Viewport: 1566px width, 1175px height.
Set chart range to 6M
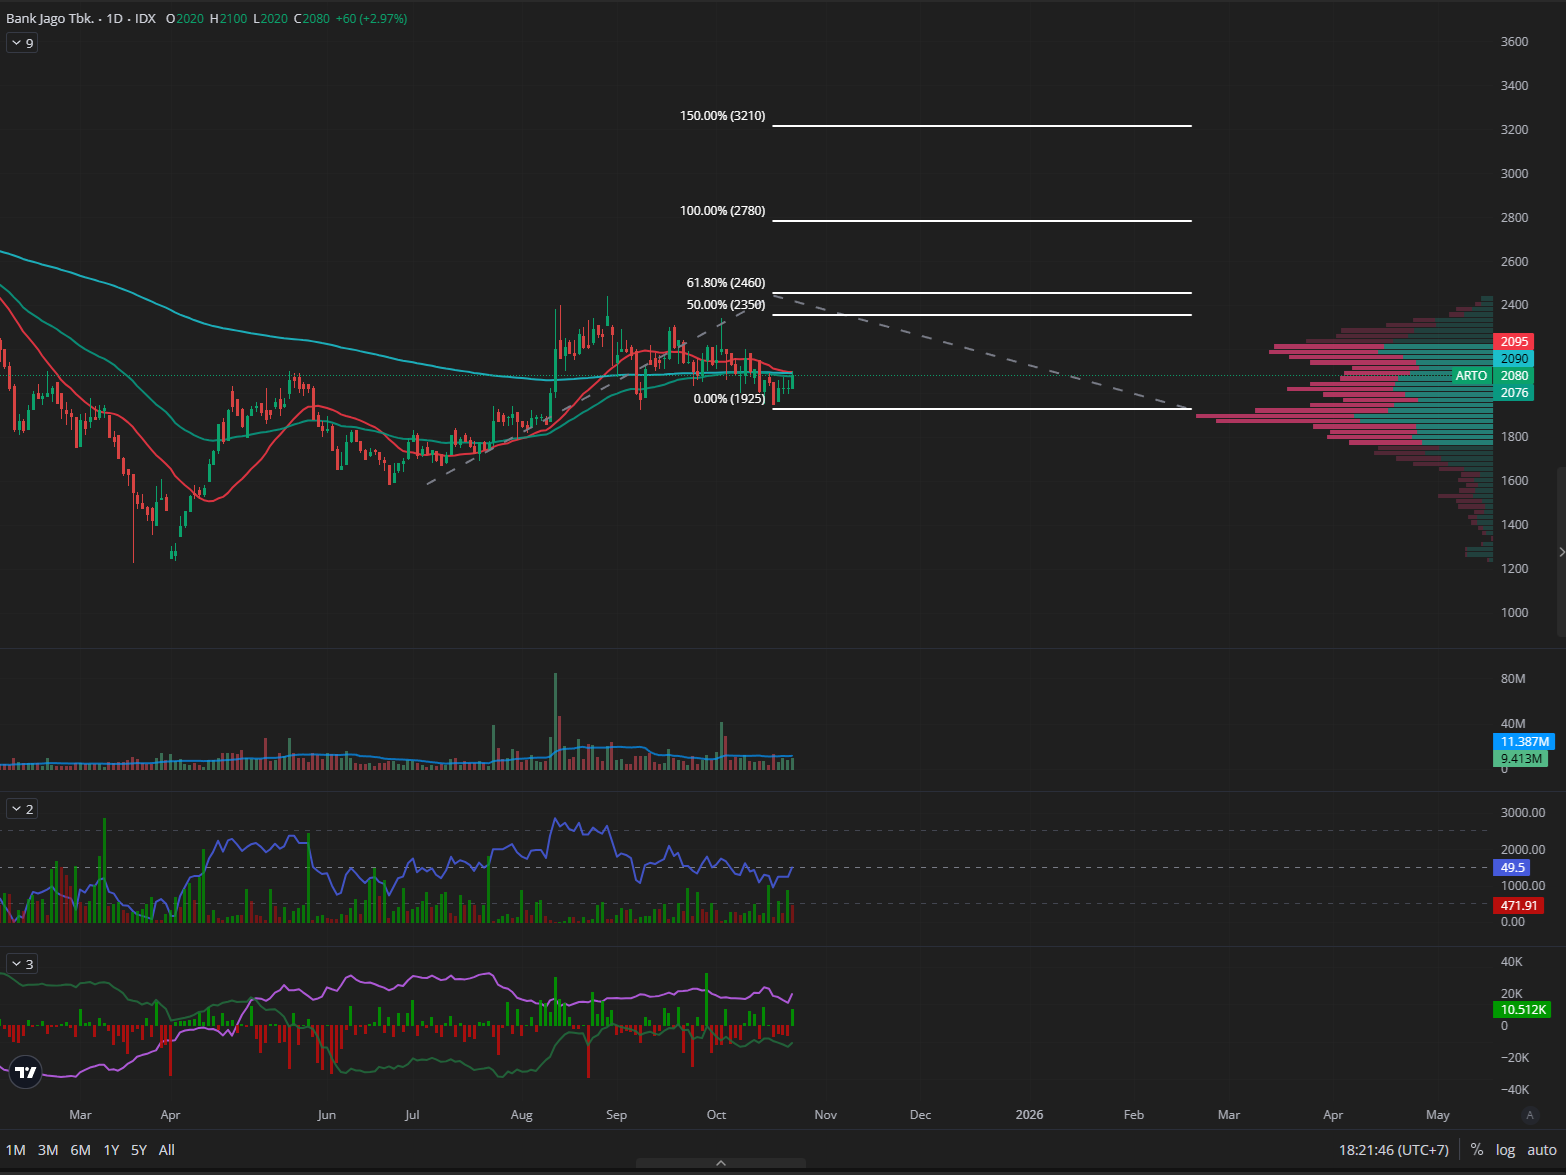click(x=80, y=1150)
